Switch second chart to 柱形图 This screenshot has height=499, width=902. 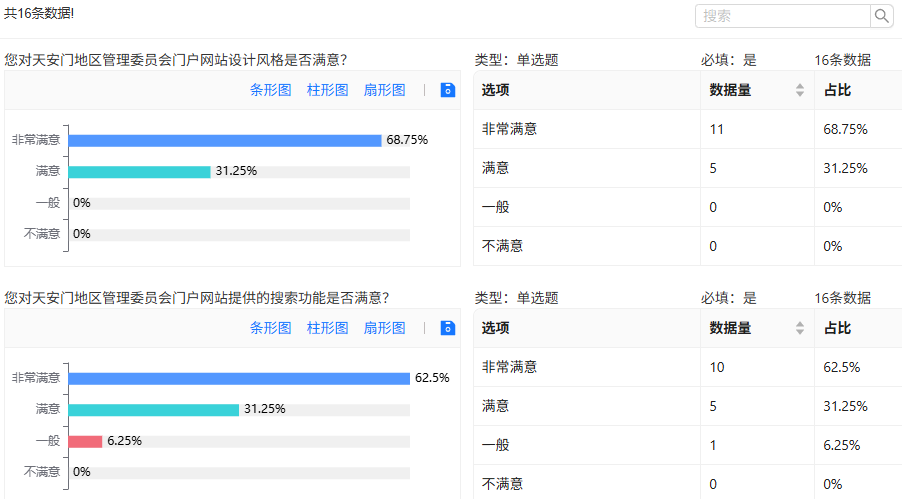327,328
